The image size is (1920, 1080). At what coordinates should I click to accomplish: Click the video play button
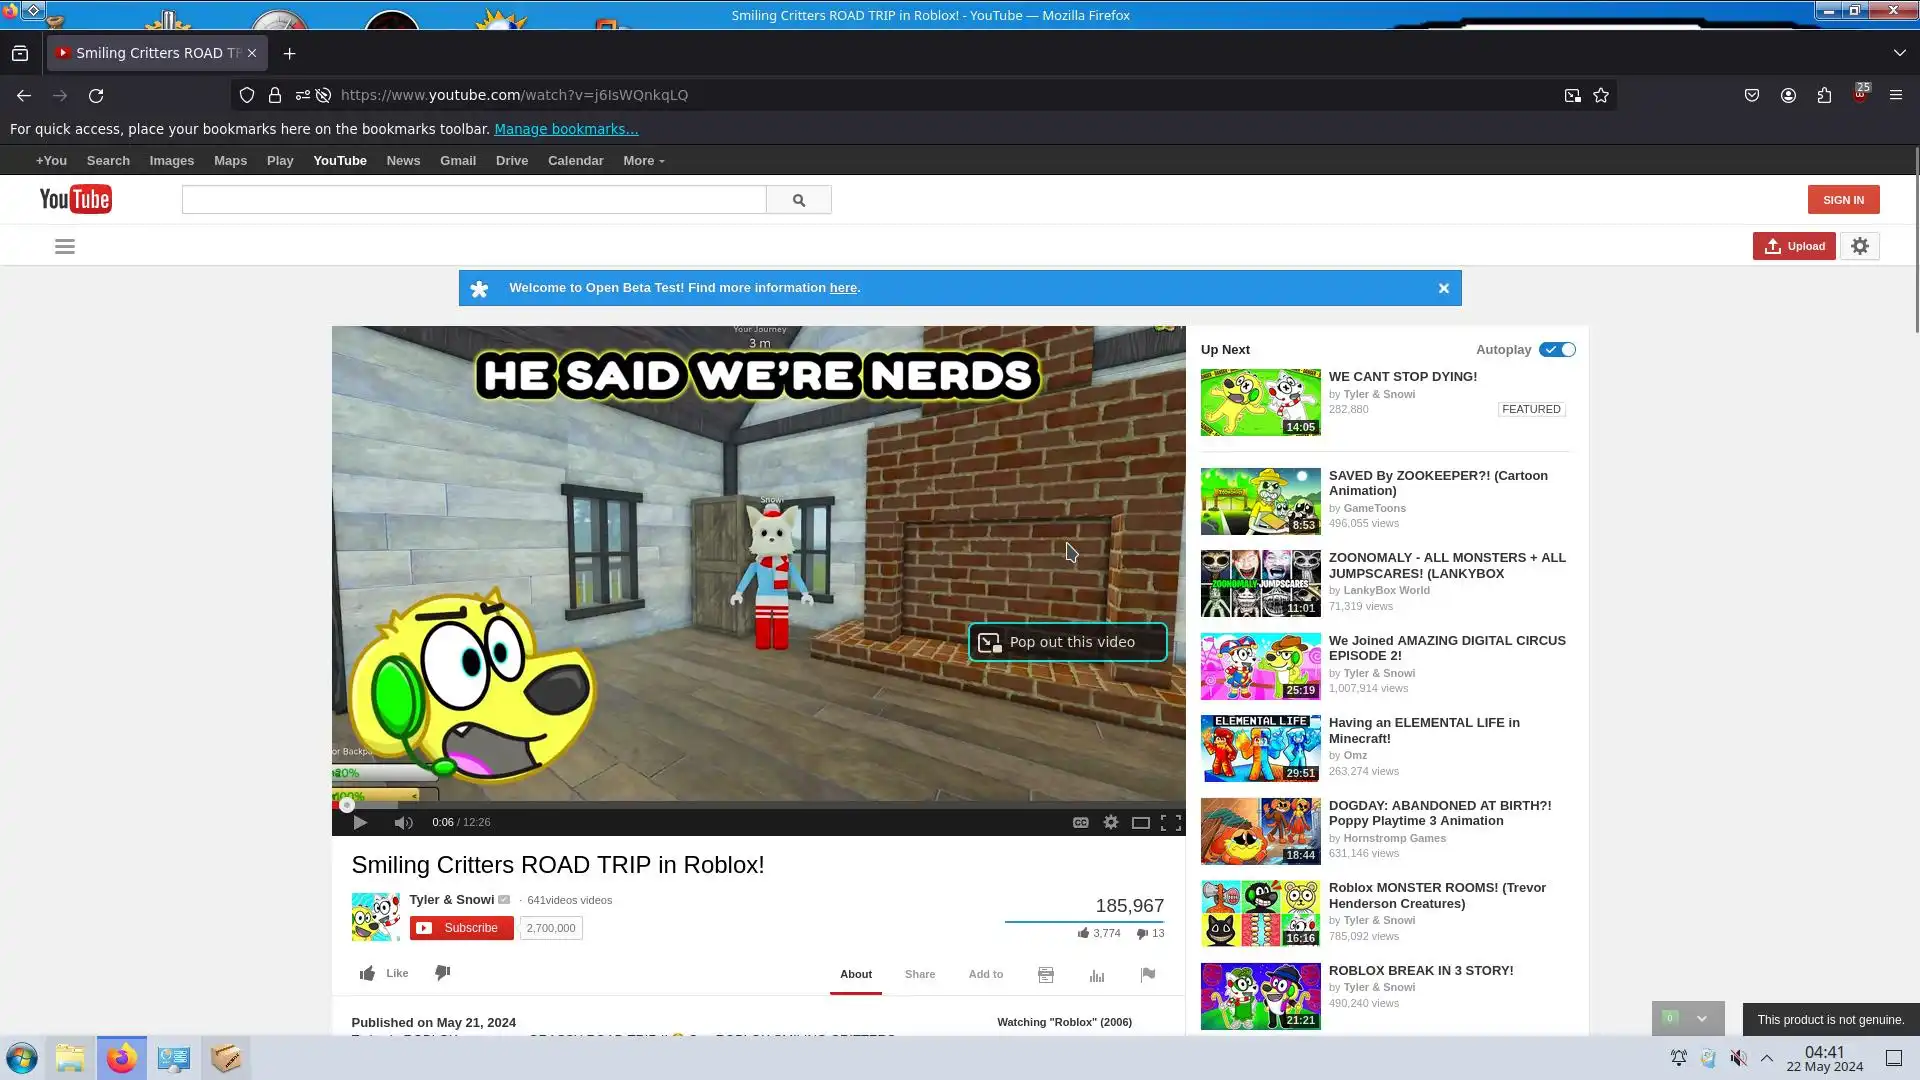pos(360,822)
